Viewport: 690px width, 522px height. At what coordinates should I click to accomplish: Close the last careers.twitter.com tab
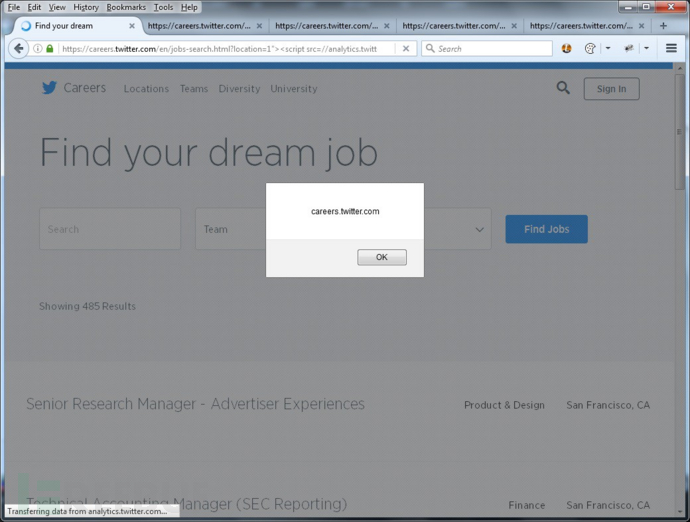click(642, 26)
